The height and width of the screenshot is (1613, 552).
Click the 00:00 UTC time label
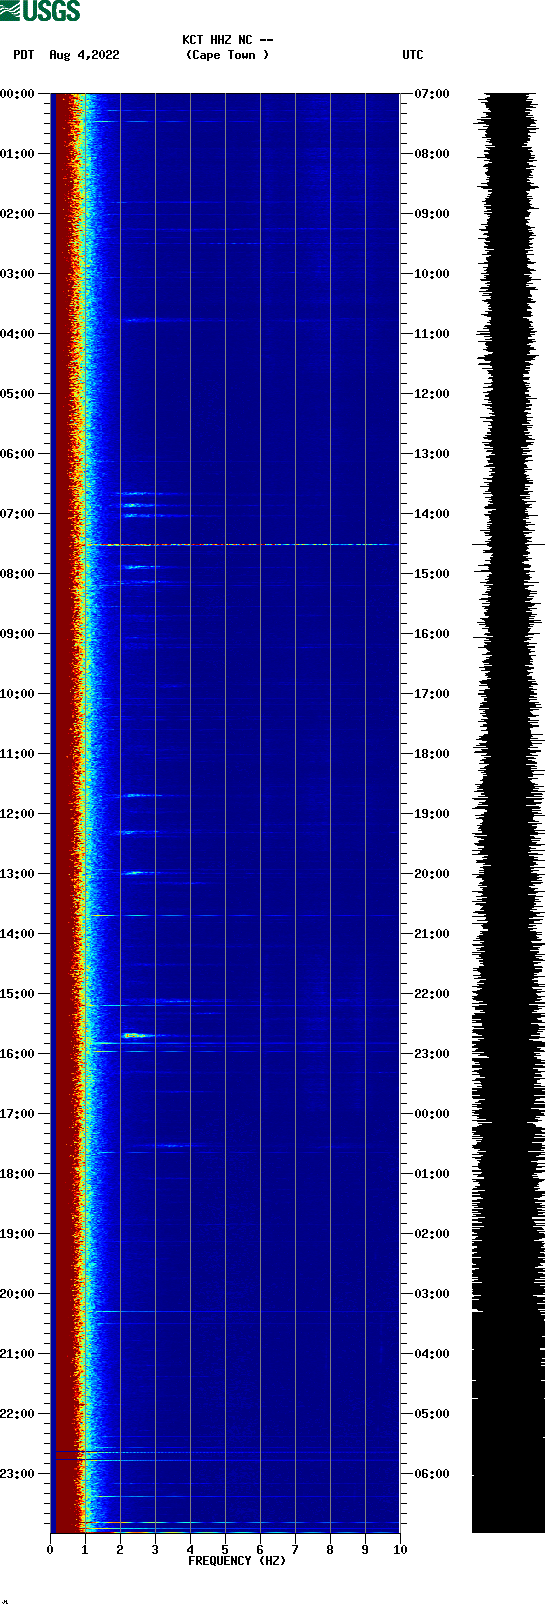pos(432,1114)
